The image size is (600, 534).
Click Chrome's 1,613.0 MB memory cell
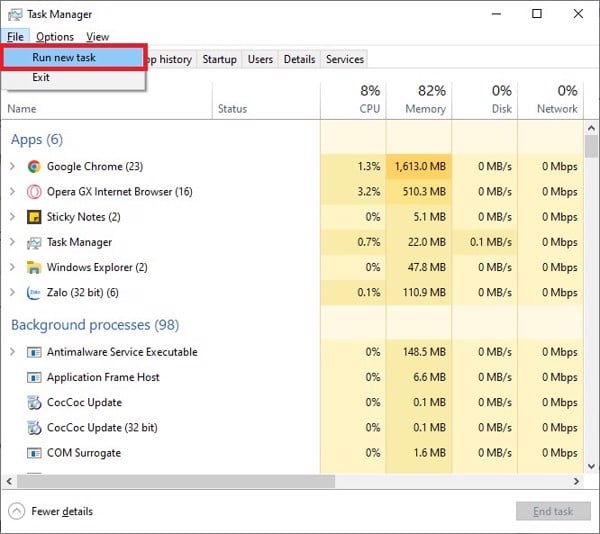[x=419, y=166]
